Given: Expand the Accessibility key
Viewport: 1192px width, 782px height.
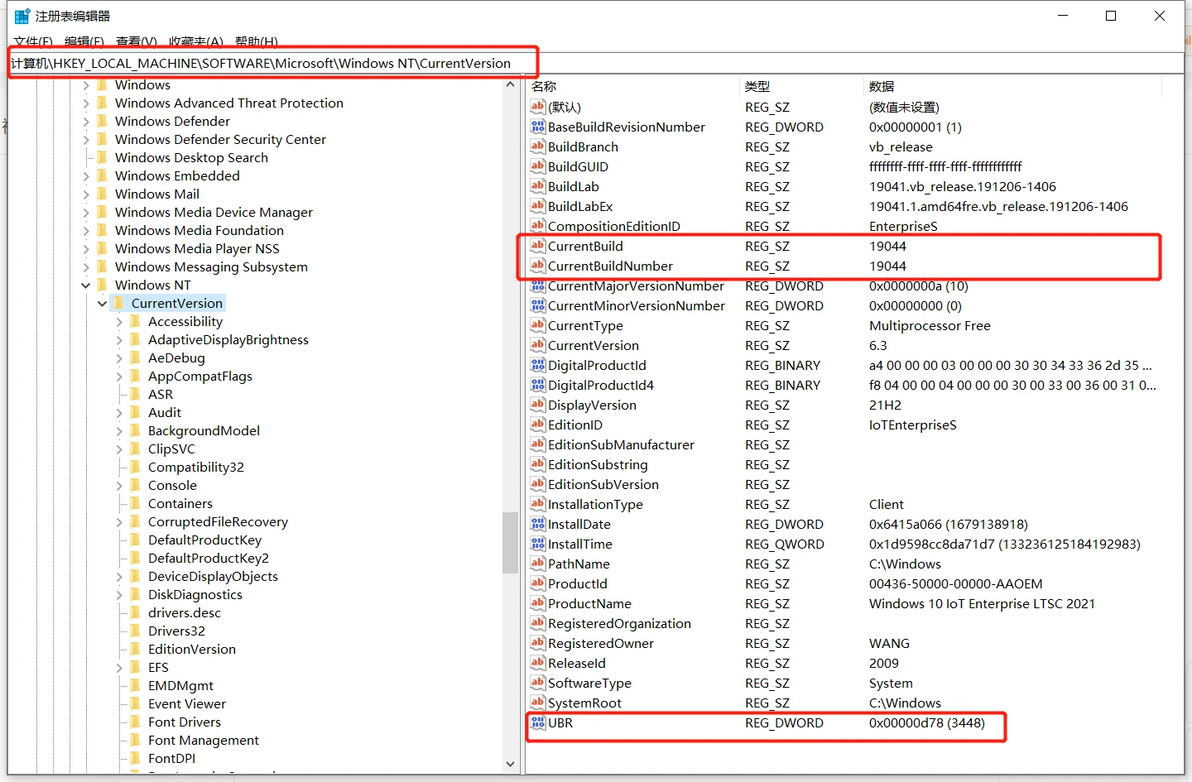Looking at the screenshot, I should [x=119, y=321].
